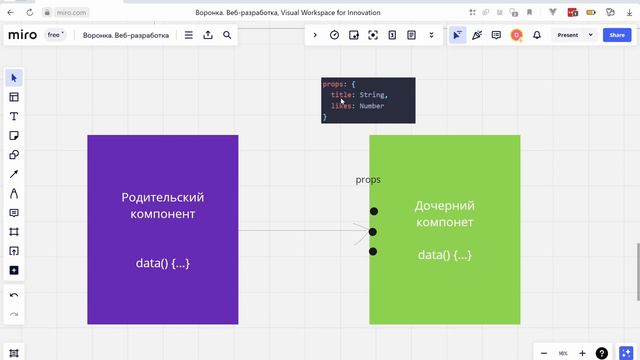Image resolution: width=640 pixels, height=360 pixels.
Task: Open browser downloads arrow icon
Action: point(629,13)
